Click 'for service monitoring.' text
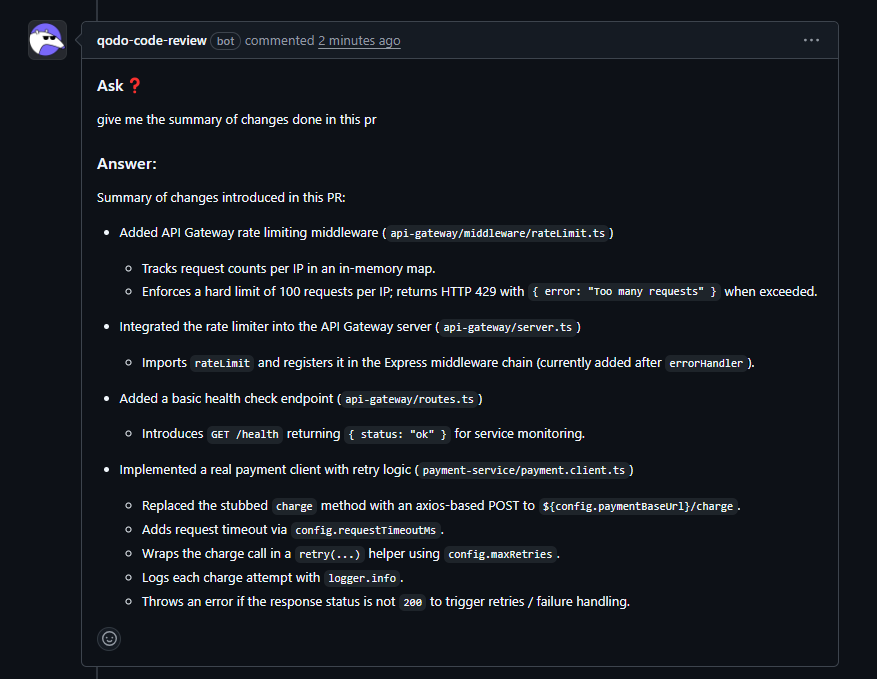The width and height of the screenshot is (877, 679). click(520, 433)
